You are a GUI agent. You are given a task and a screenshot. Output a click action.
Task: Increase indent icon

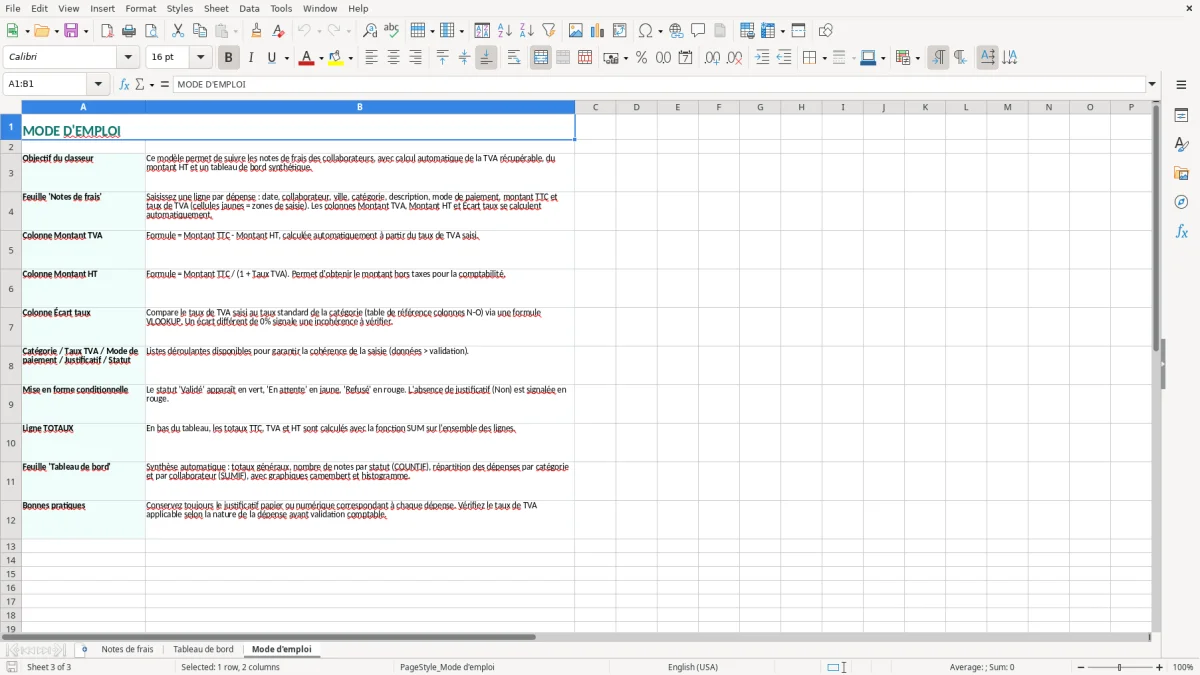[762, 58]
